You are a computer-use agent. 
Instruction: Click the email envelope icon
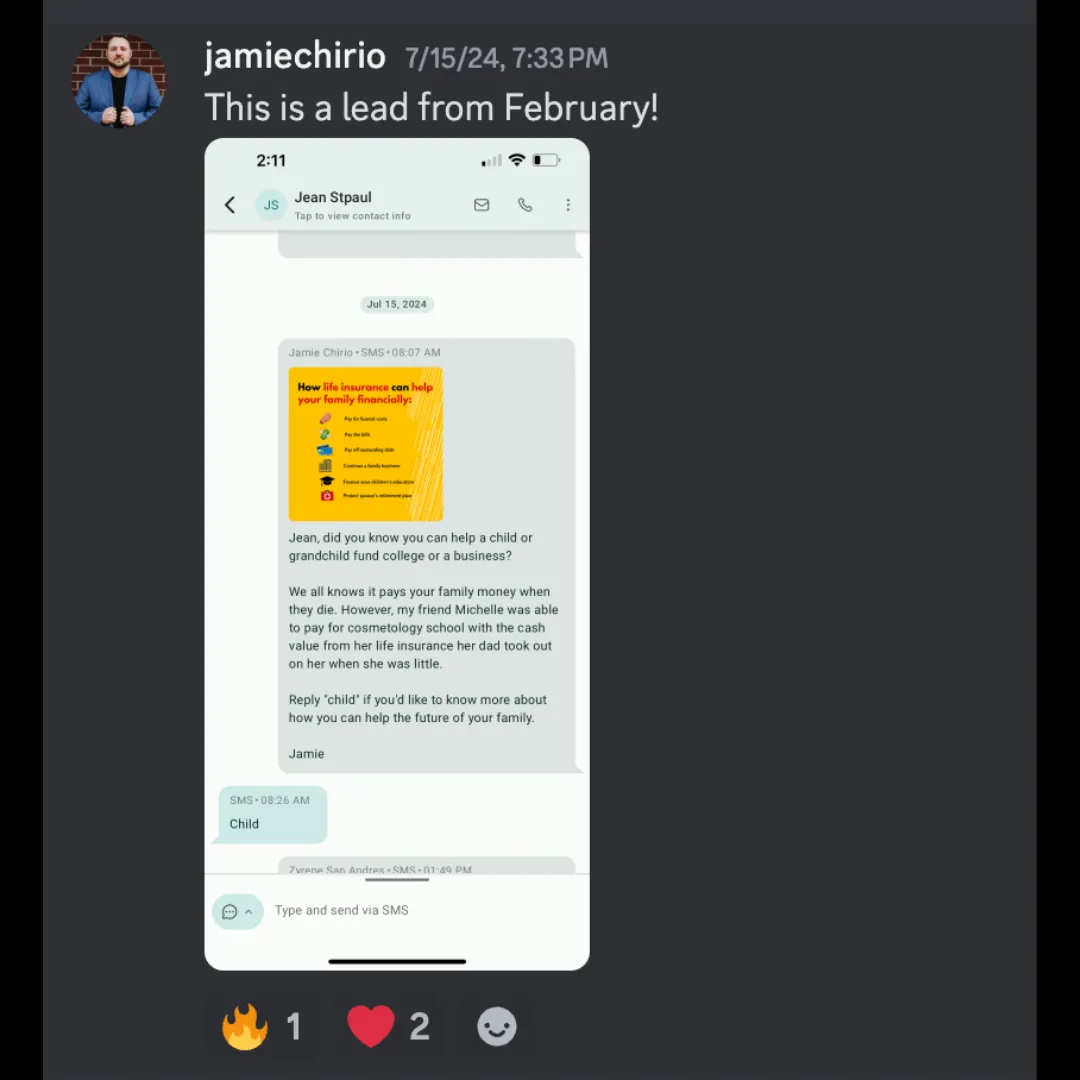[481, 205]
